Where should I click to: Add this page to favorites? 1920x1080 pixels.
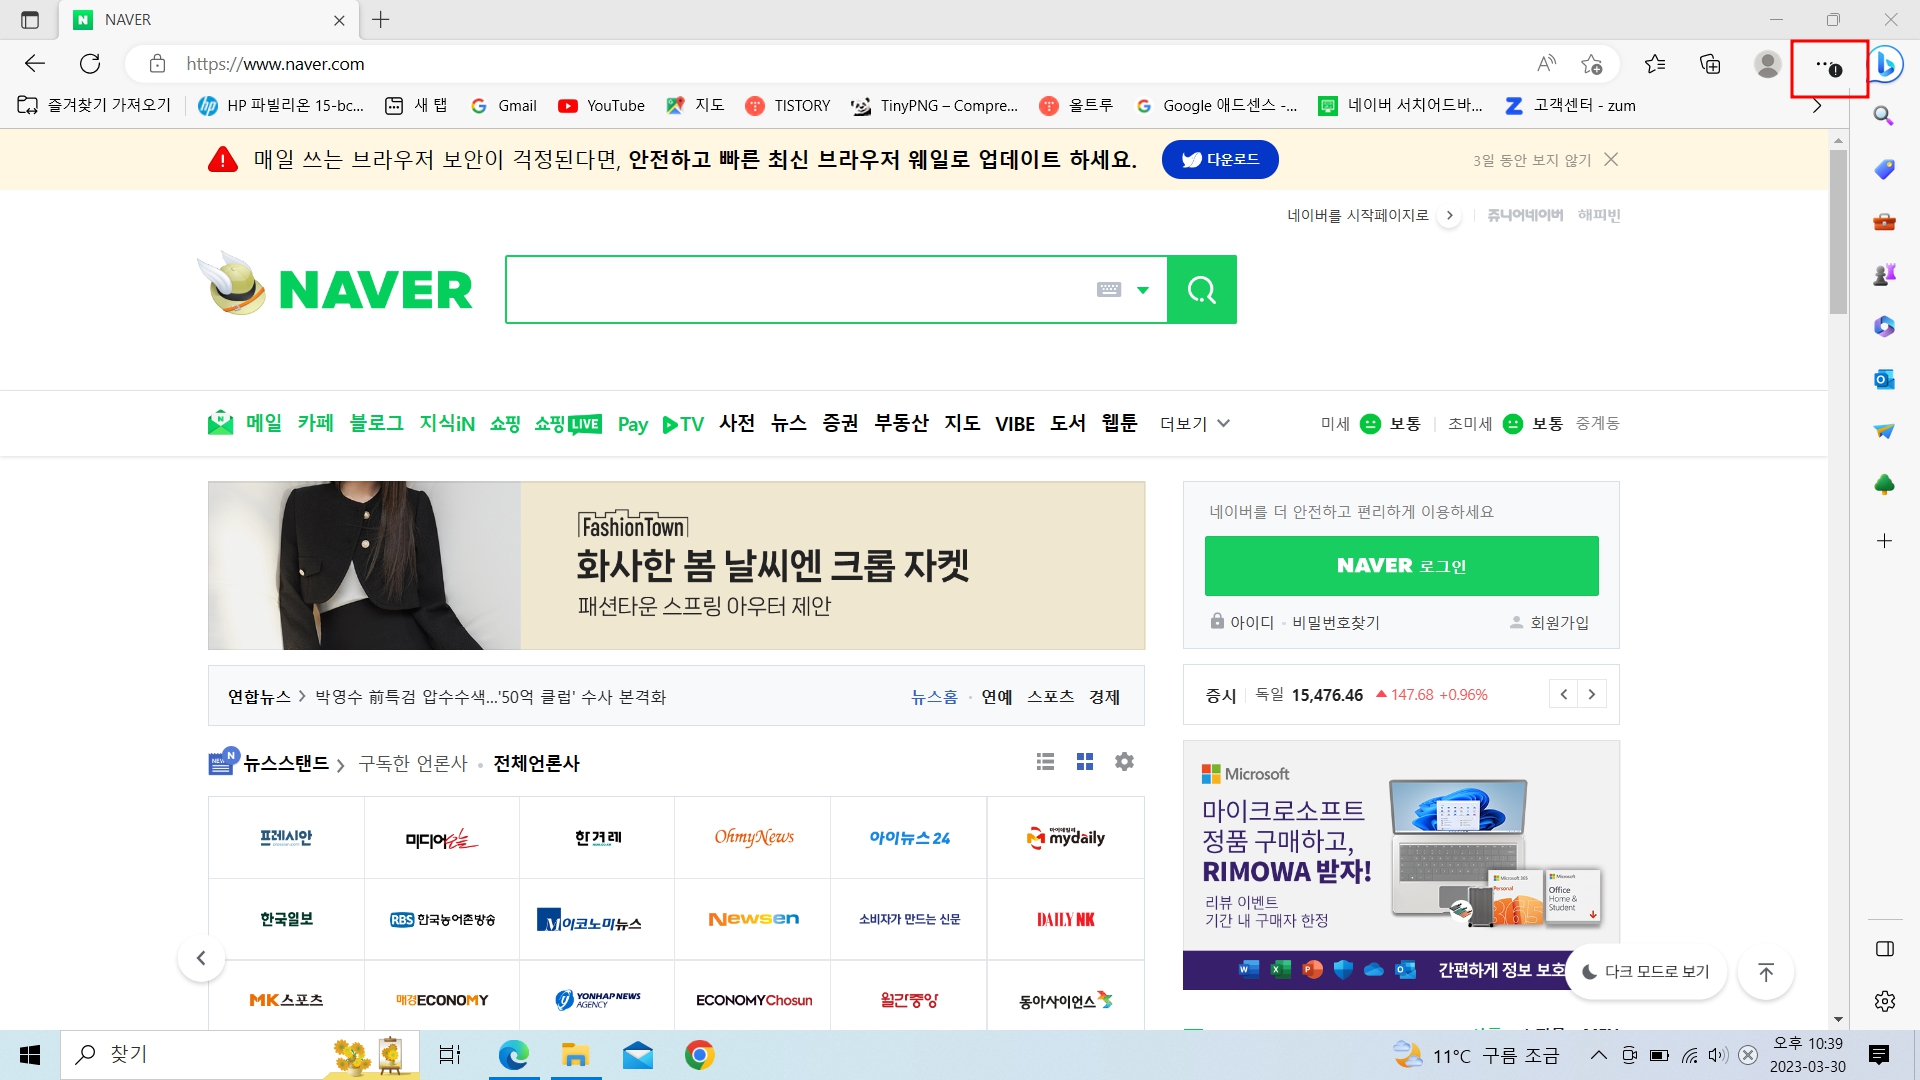point(1591,64)
